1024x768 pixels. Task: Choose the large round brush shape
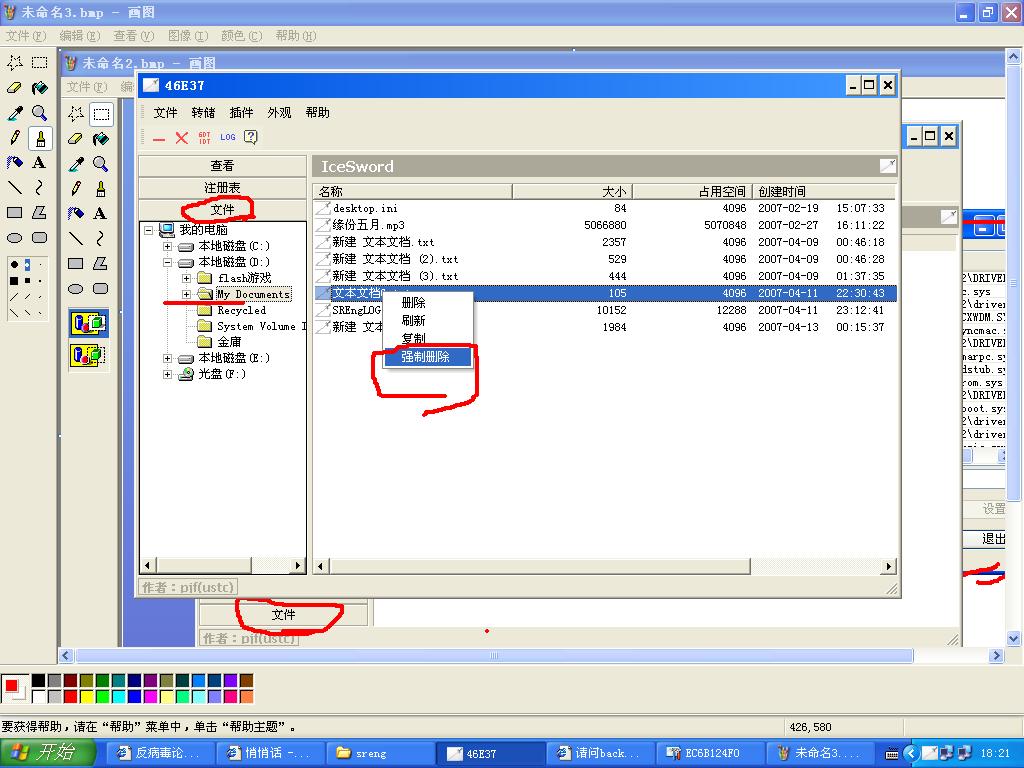[14, 265]
